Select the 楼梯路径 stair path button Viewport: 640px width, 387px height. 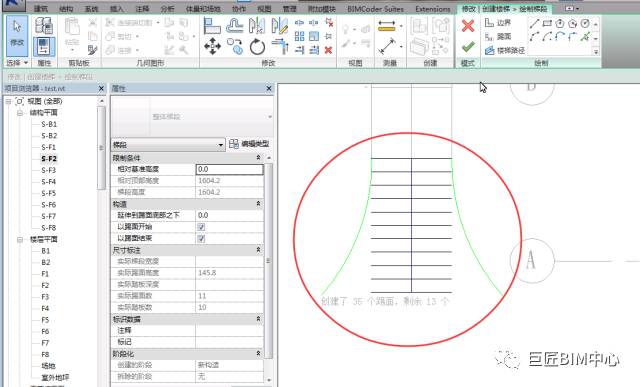click(505, 51)
